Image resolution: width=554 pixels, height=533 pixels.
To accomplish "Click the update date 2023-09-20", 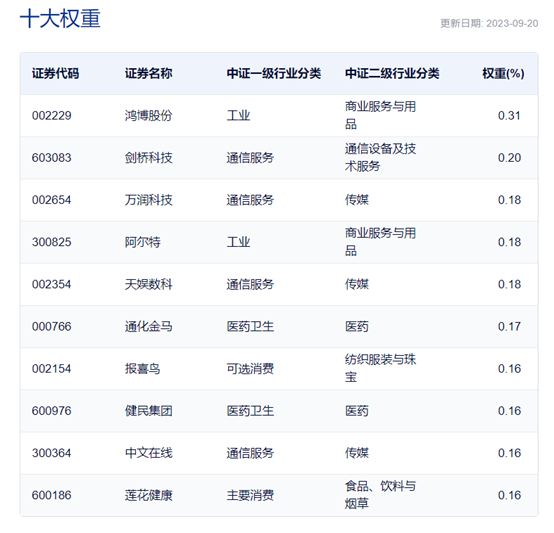I will 512,23.
